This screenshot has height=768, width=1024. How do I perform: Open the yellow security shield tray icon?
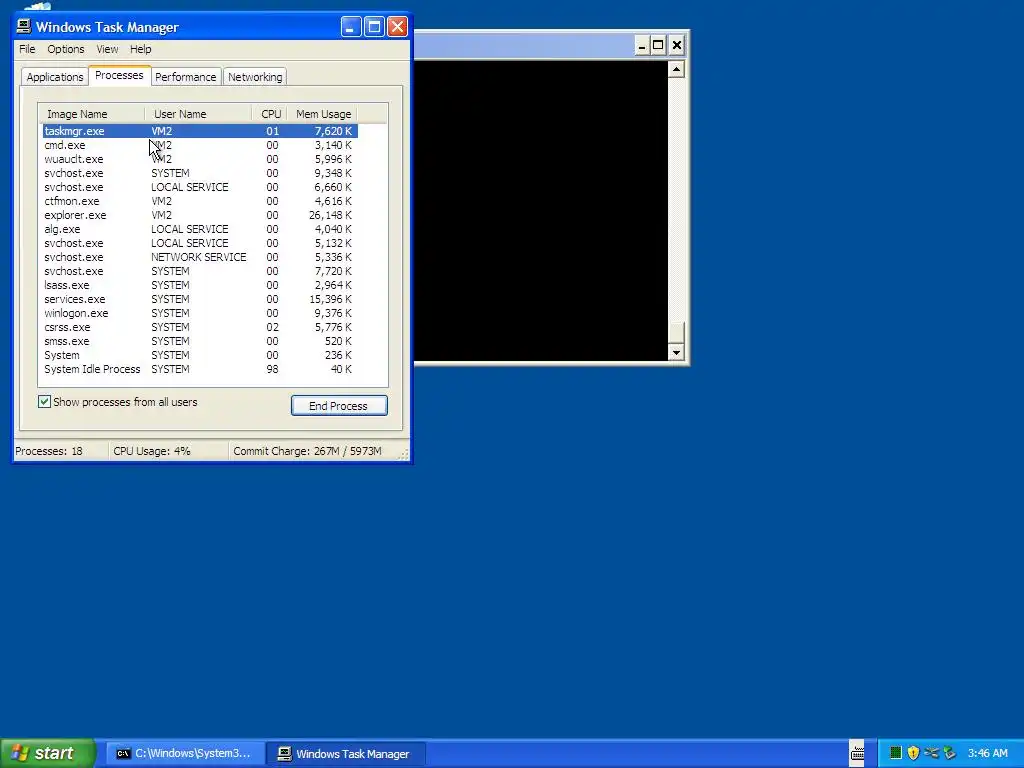click(x=913, y=753)
